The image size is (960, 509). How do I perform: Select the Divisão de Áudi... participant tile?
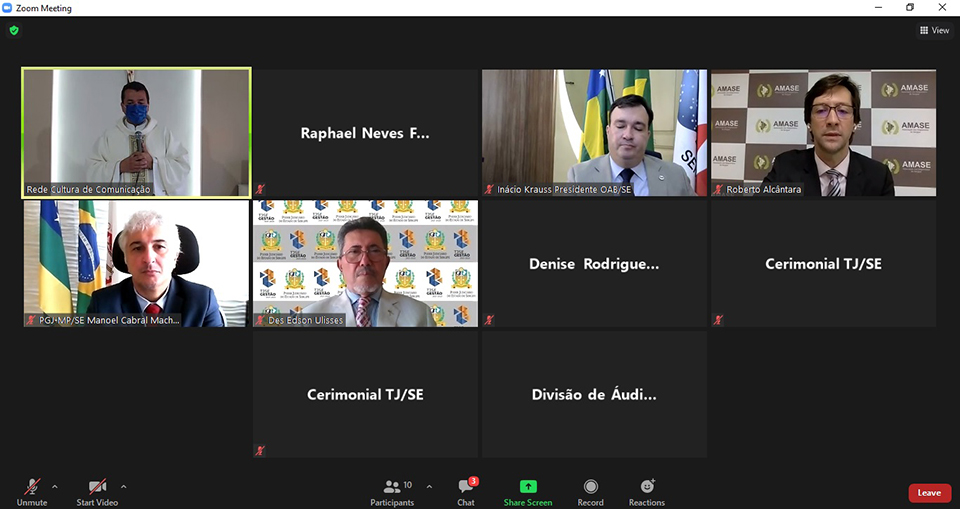(594, 394)
